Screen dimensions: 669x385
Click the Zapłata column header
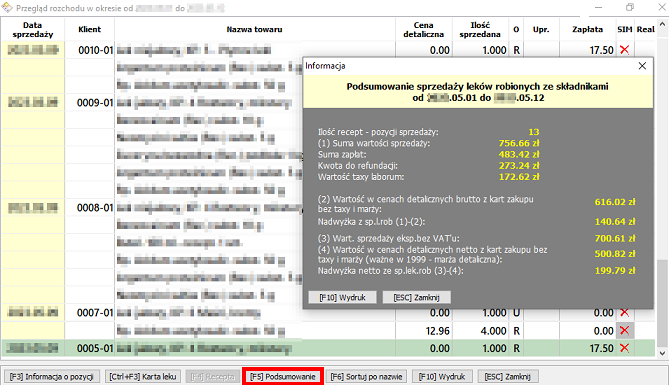[x=588, y=29]
